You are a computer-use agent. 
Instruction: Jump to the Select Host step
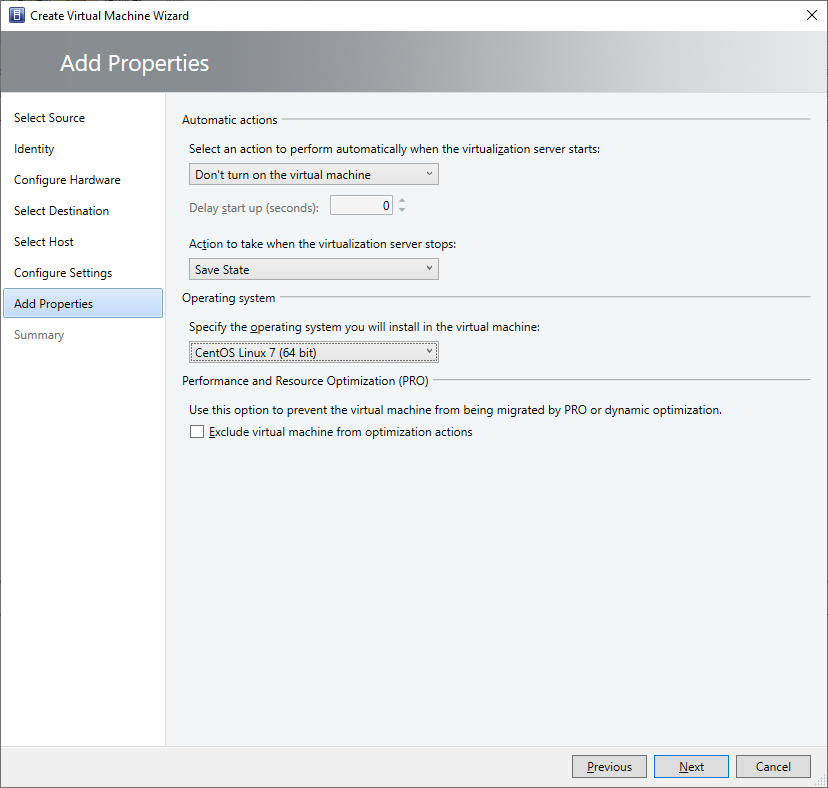44,242
